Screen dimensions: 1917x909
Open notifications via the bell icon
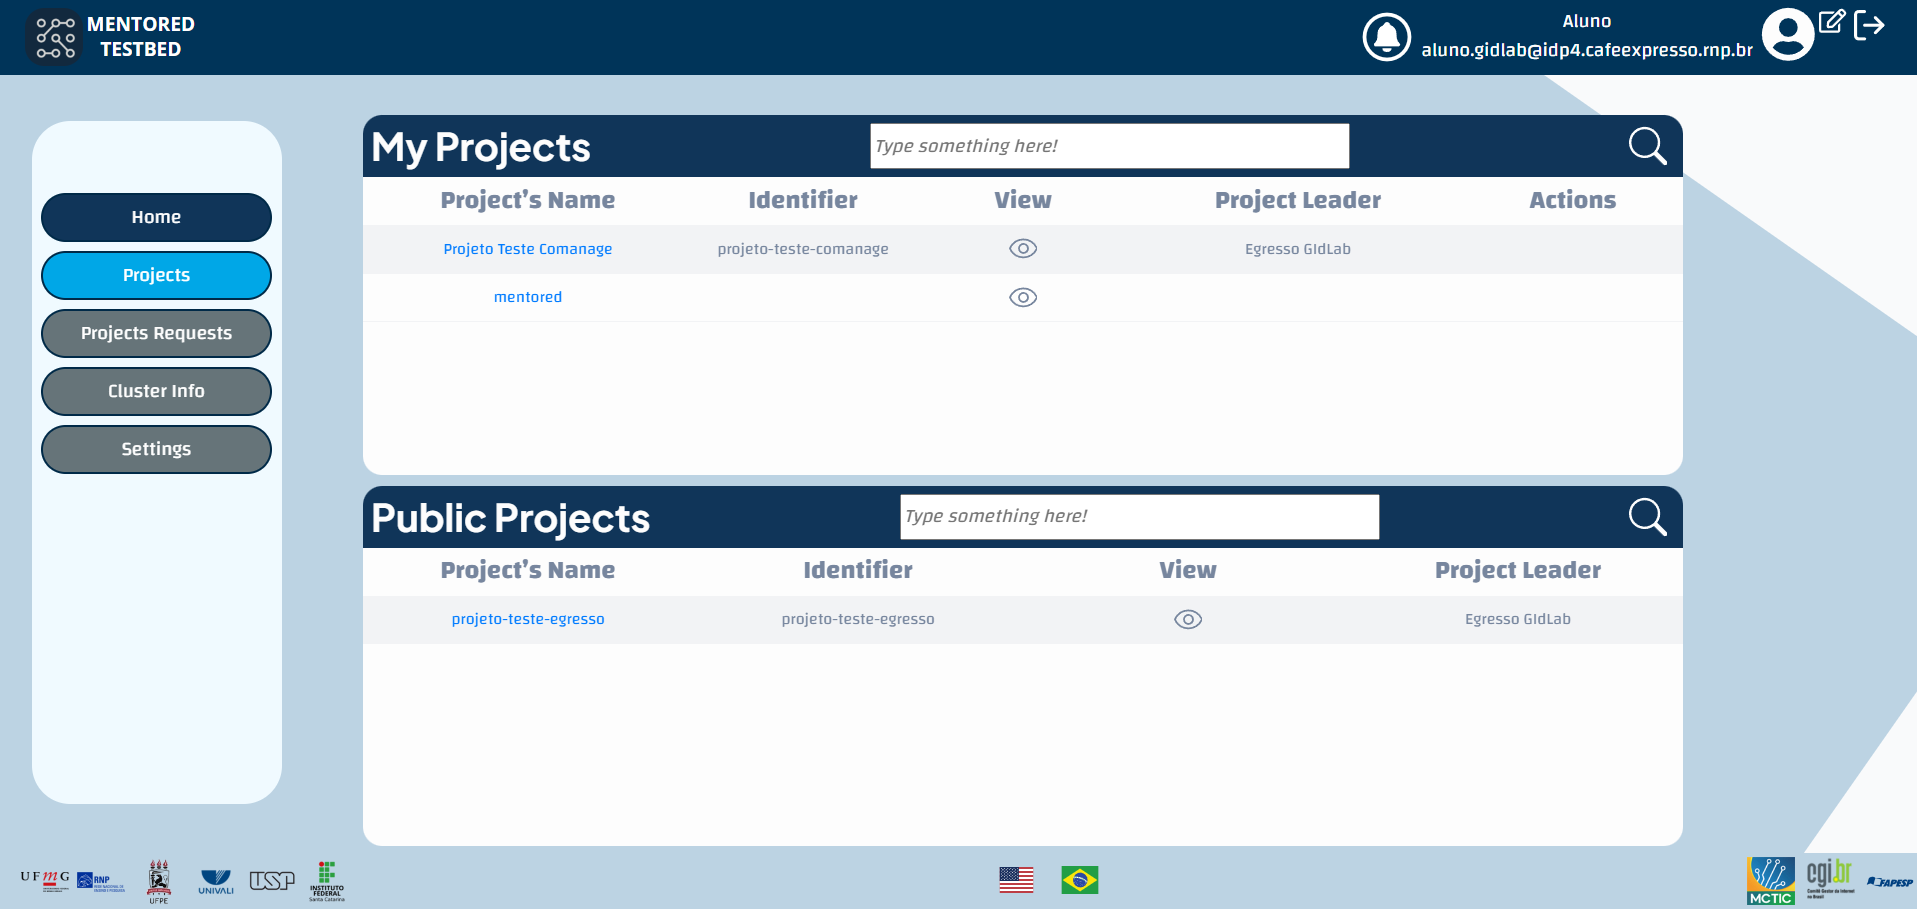[x=1386, y=37]
